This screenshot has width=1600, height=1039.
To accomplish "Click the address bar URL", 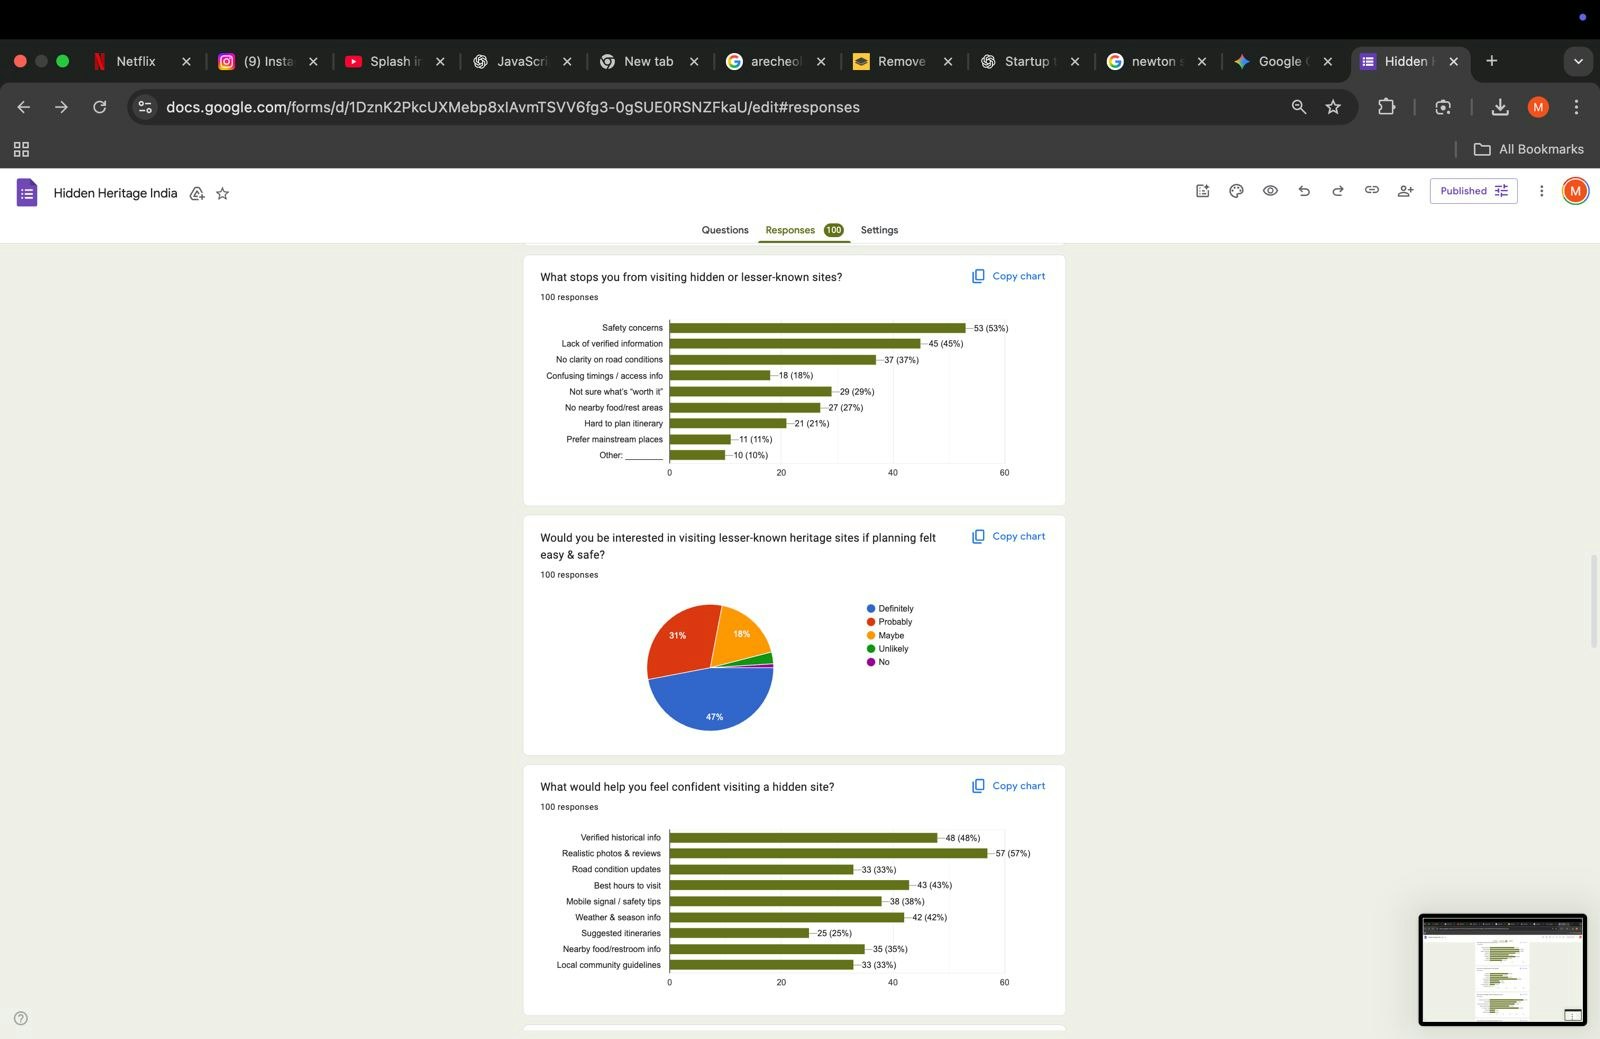I will pos(513,107).
